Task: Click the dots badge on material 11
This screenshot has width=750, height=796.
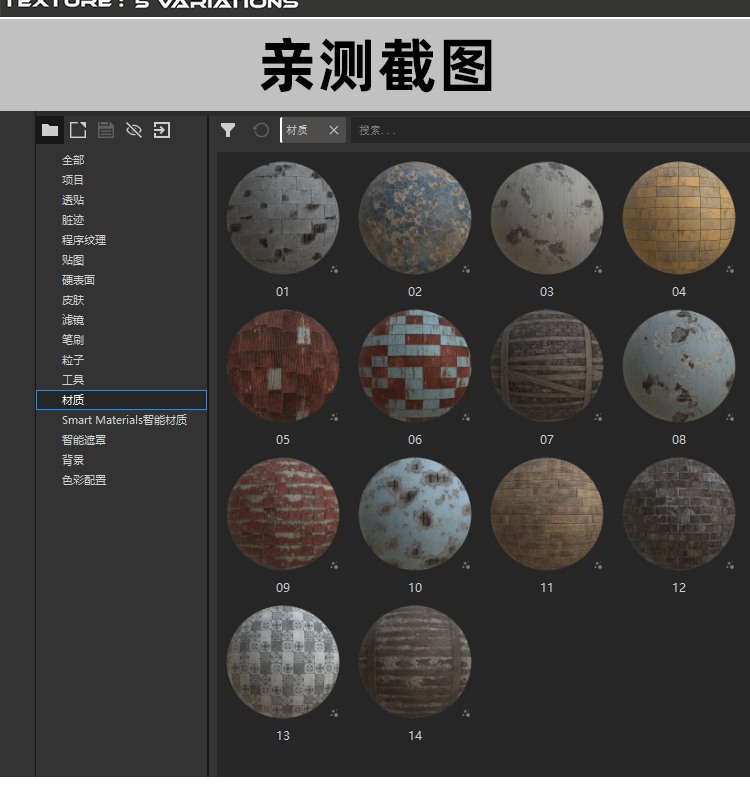Action: 598,565
